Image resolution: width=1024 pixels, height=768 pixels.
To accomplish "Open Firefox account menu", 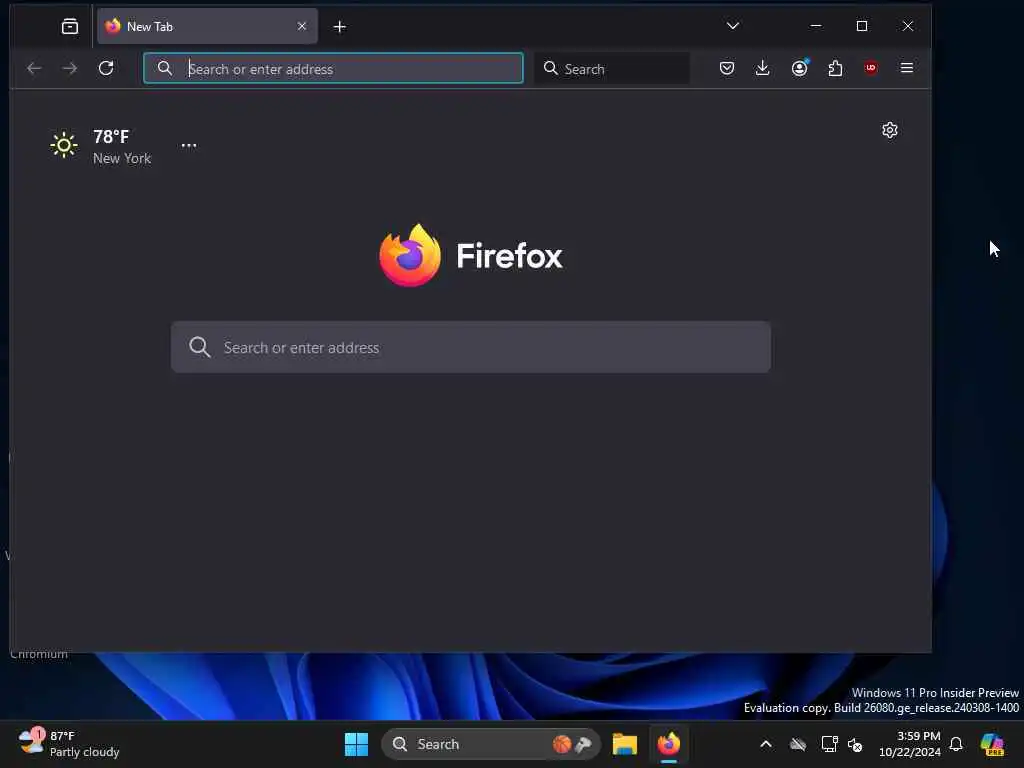I will 799,68.
